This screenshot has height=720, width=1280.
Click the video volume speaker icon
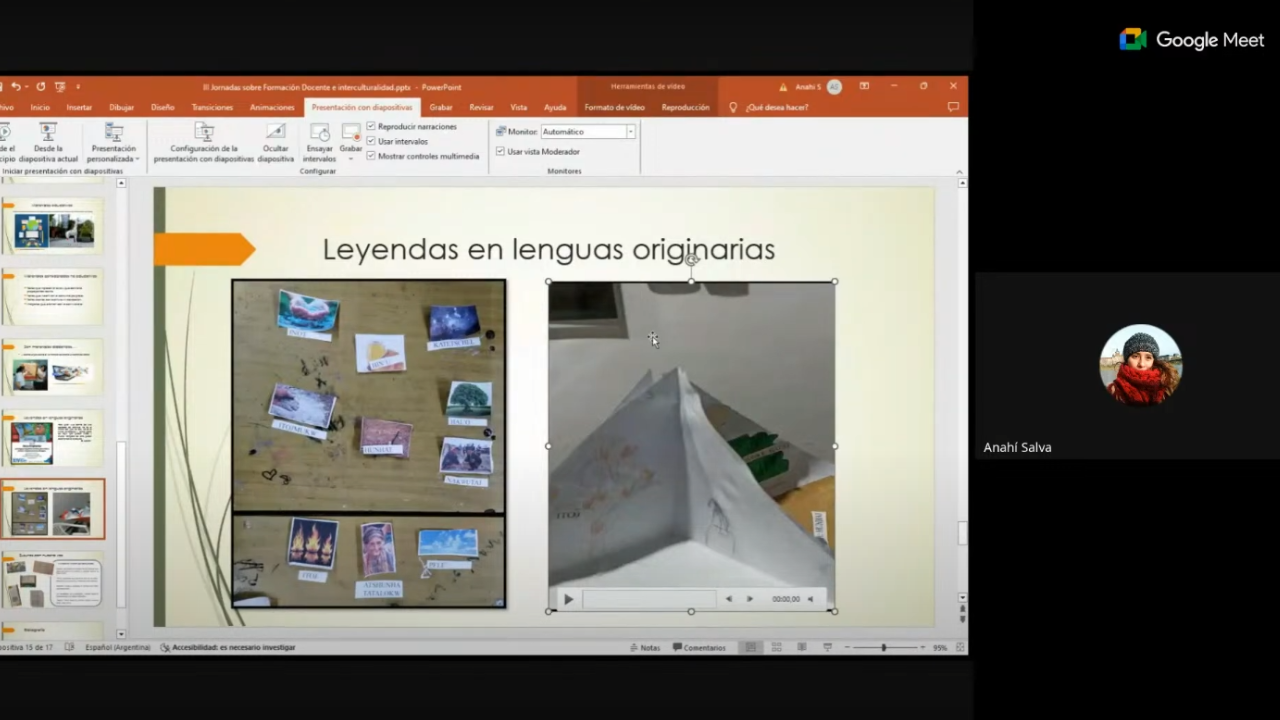[810, 599]
